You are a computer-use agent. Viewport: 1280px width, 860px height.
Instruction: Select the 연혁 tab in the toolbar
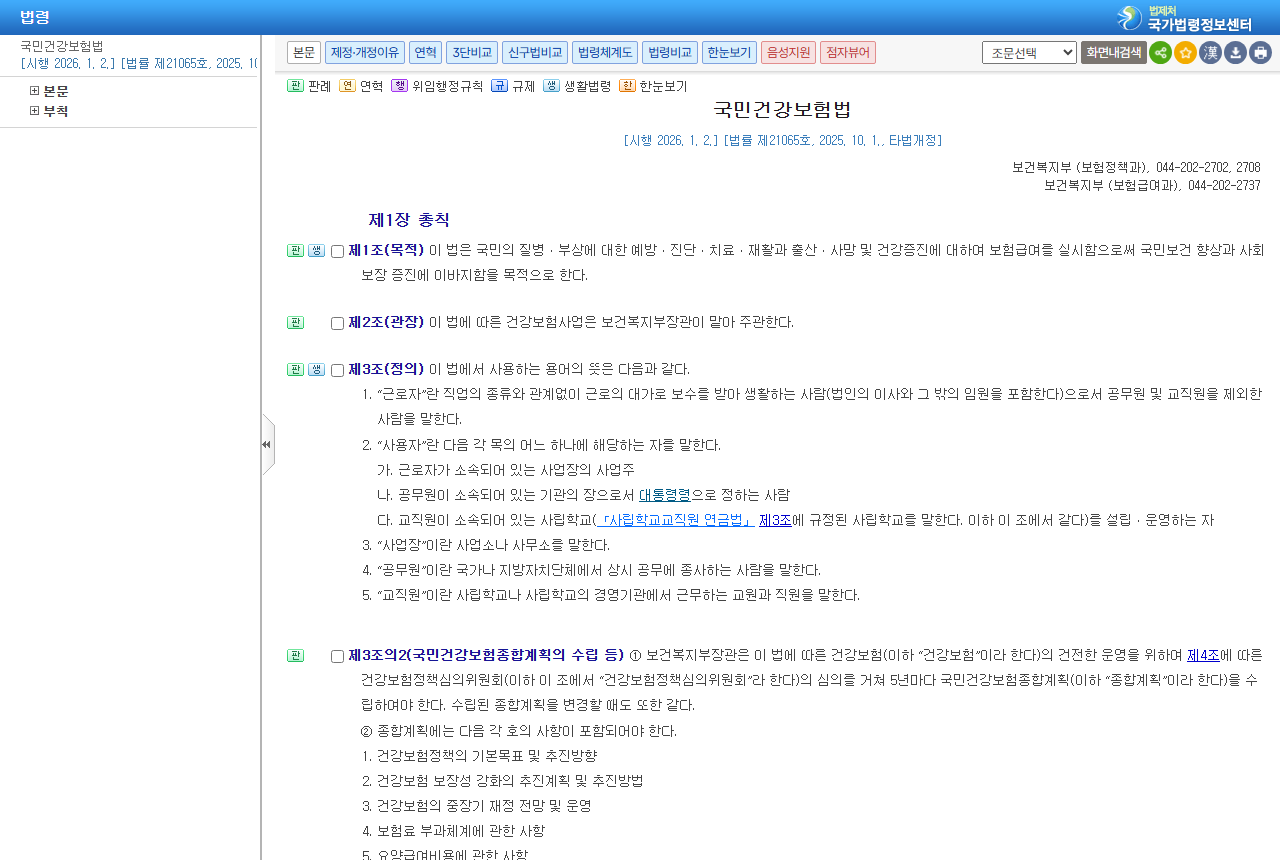(425, 52)
